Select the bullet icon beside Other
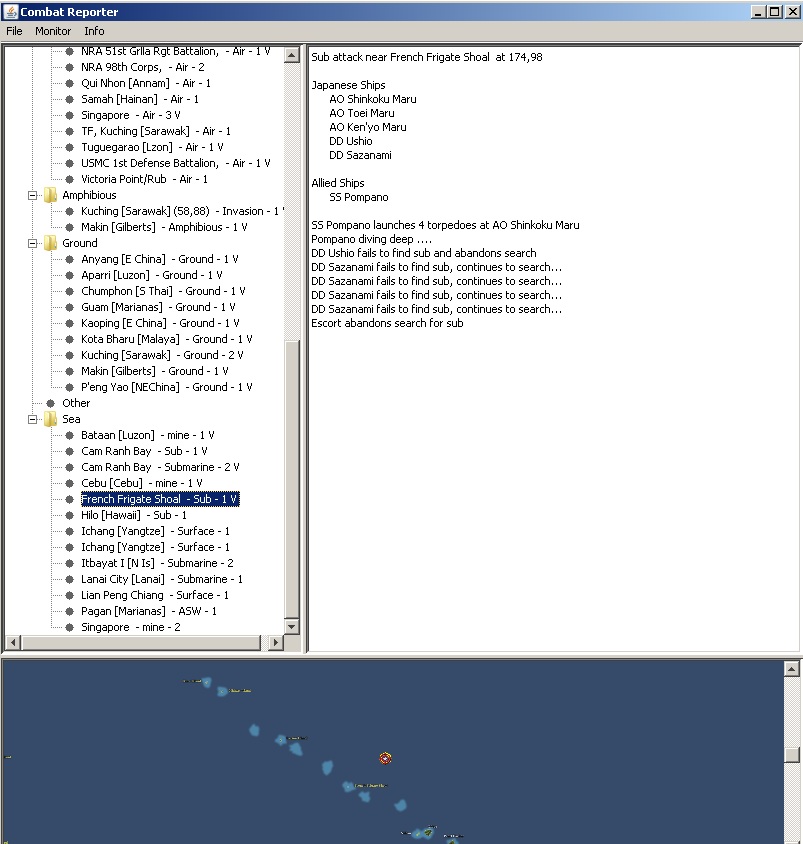Screen dimensions: 803x844 51,403
